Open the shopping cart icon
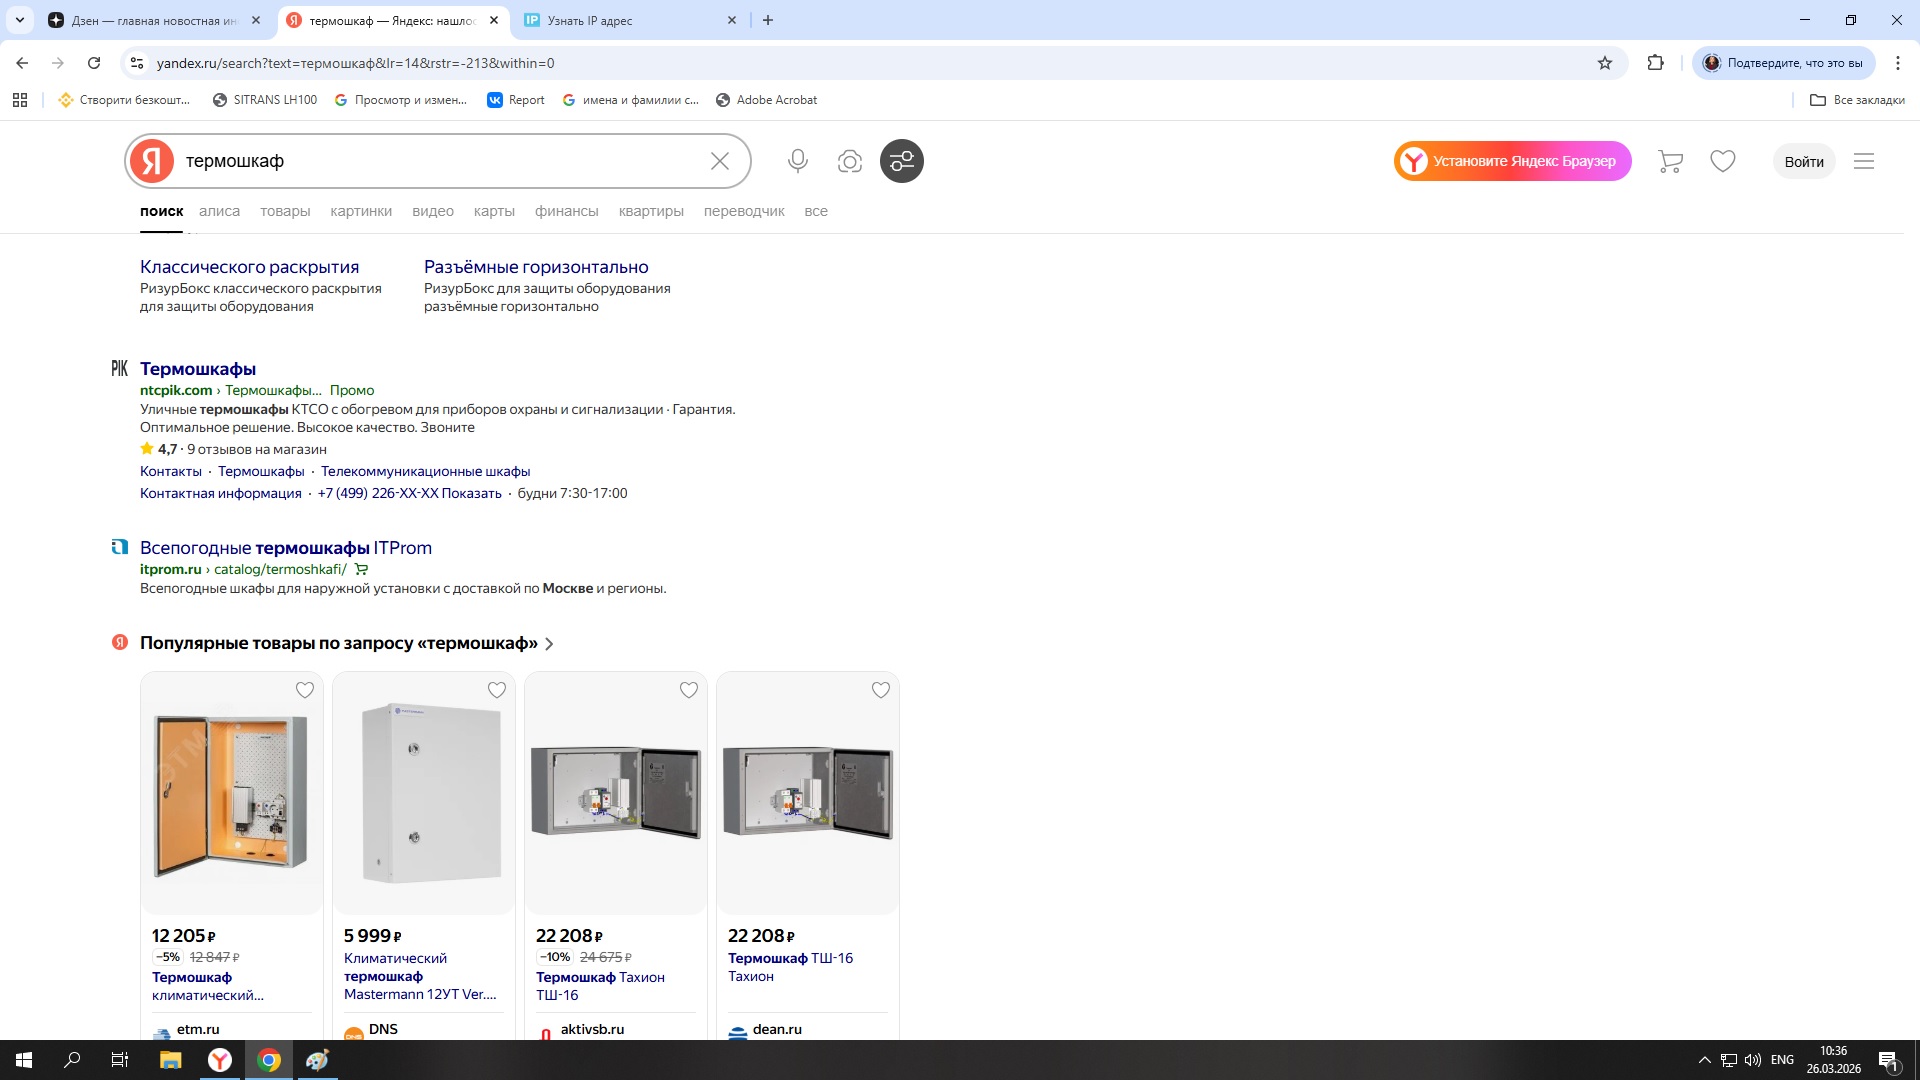This screenshot has height=1080, width=1920. pos(1670,161)
